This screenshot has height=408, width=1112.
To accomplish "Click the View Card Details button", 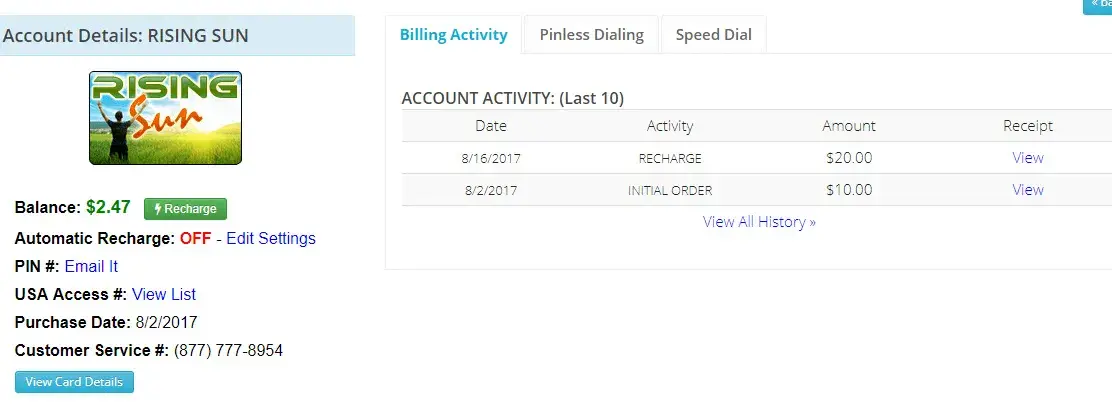I will pyautogui.click(x=74, y=382).
